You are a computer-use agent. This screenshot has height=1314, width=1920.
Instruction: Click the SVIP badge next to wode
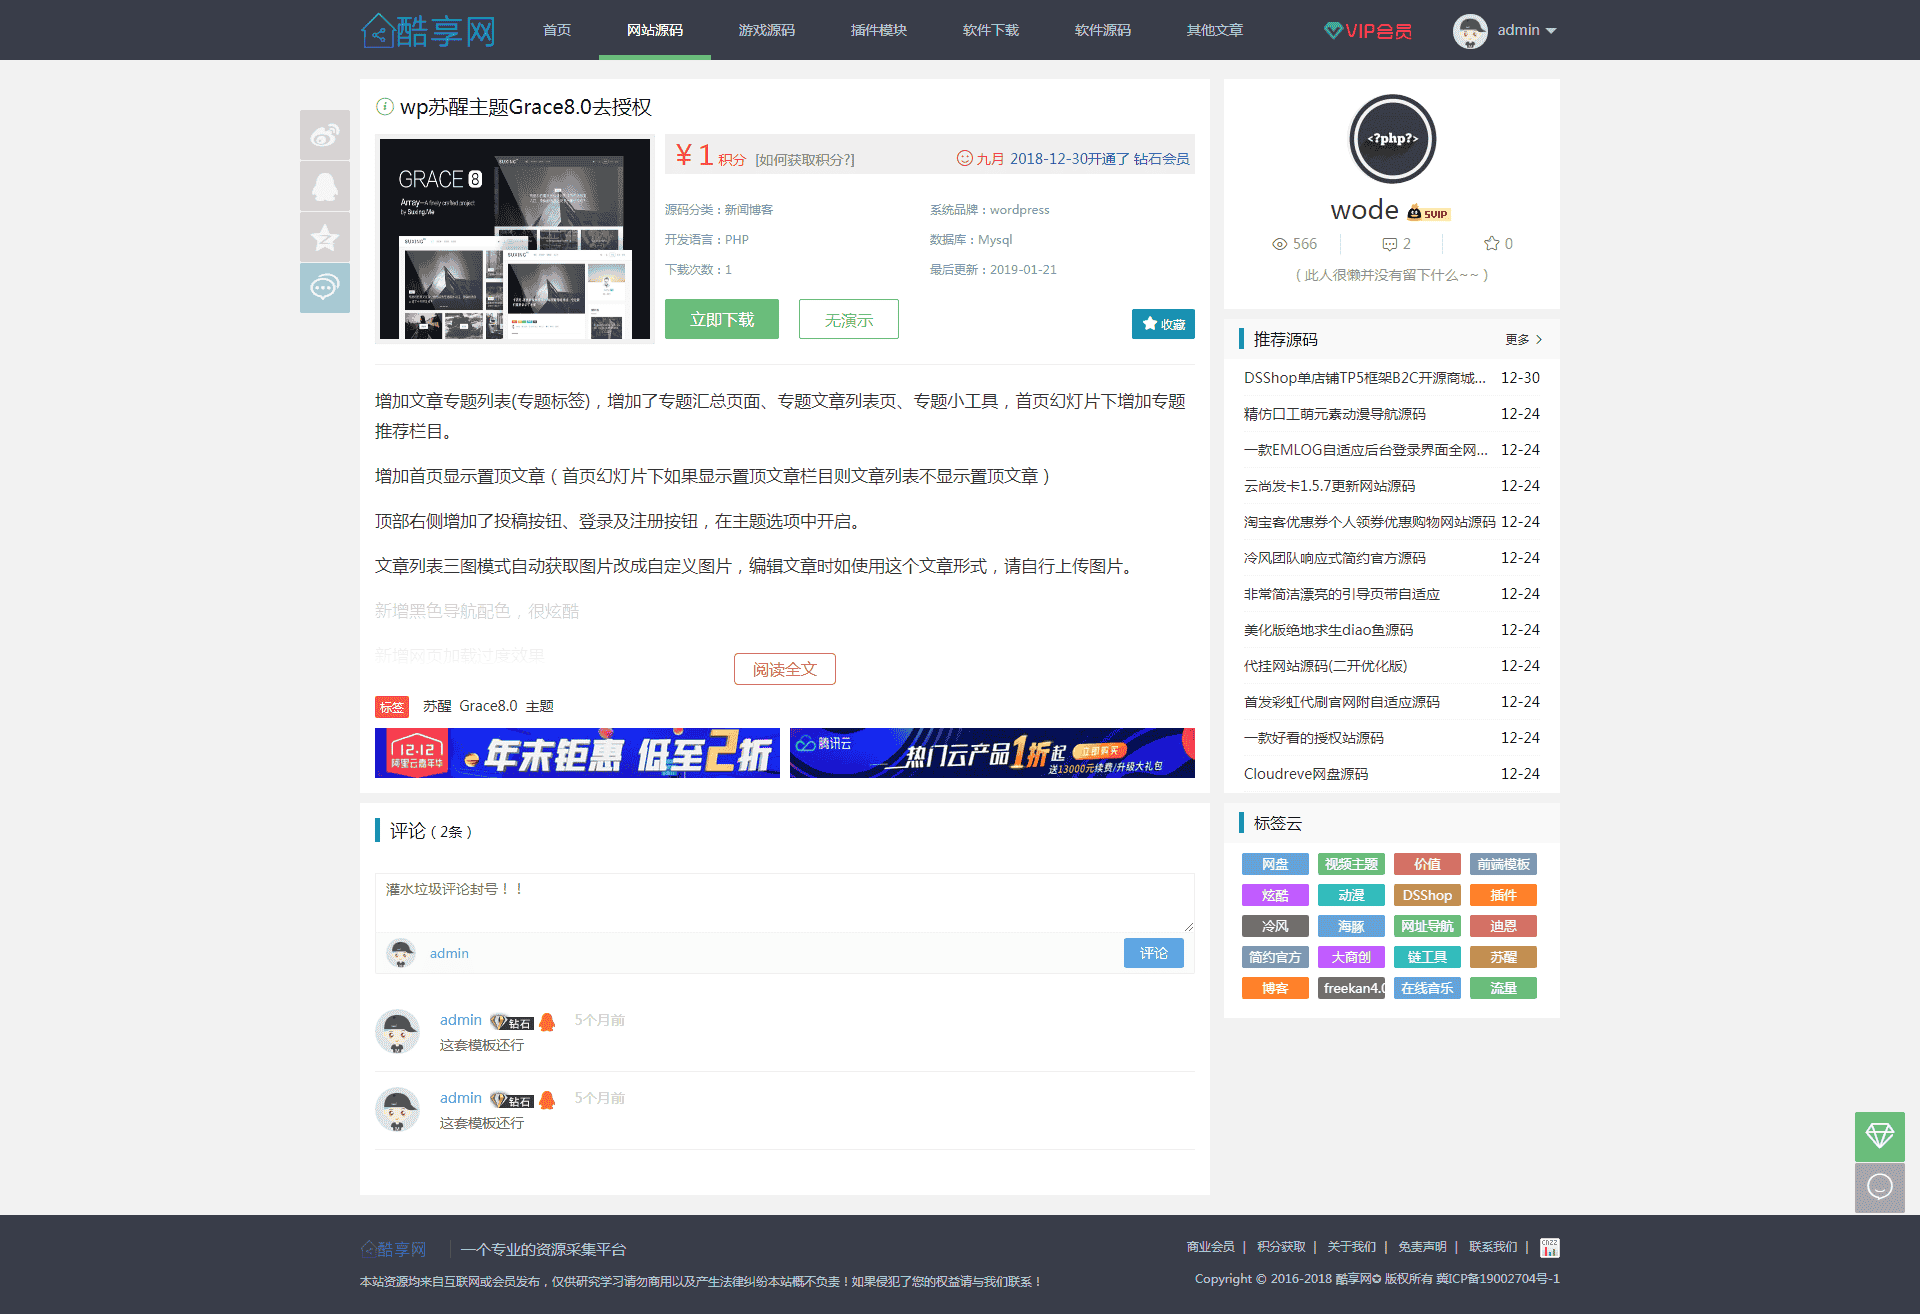(1428, 212)
